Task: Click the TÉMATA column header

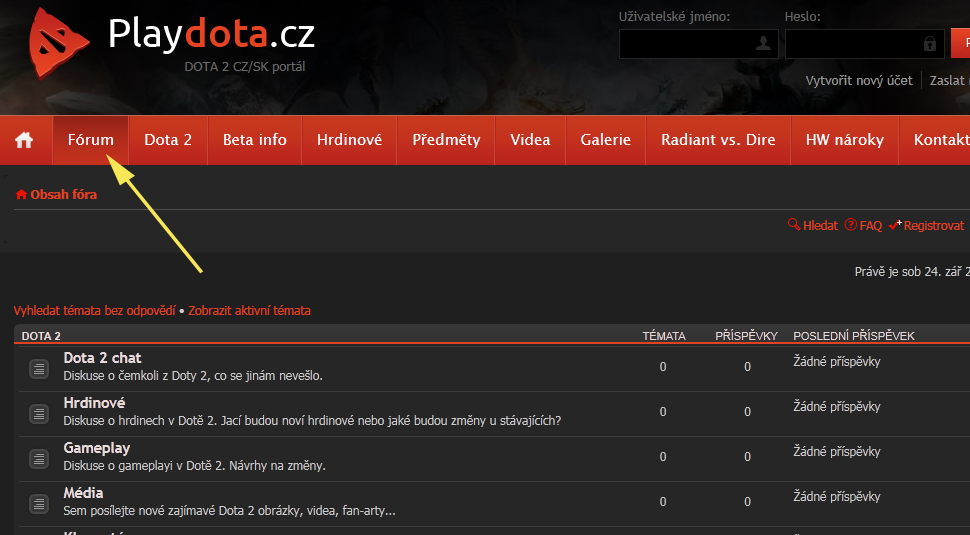Action: pyautogui.click(x=664, y=336)
